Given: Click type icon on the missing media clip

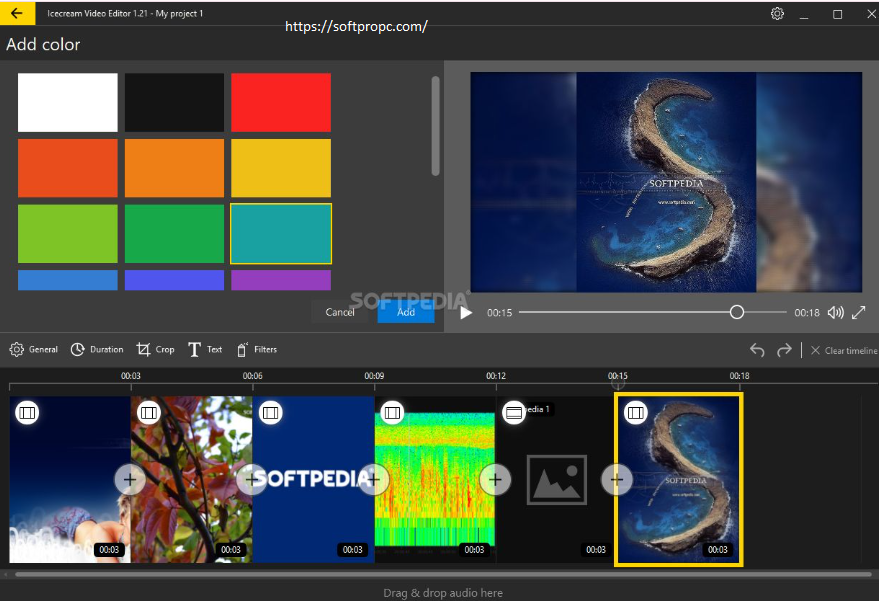Looking at the screenshot, I should pos(513,413).
